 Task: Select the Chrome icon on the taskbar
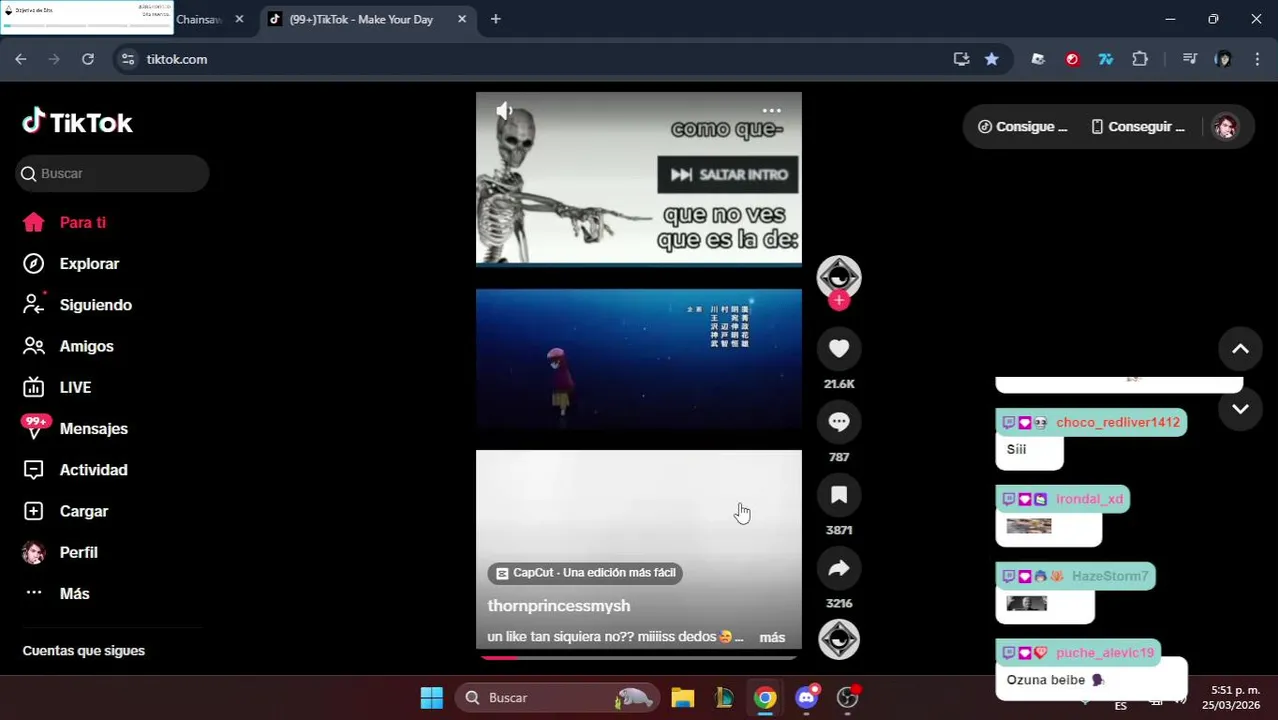coord(765,698)
